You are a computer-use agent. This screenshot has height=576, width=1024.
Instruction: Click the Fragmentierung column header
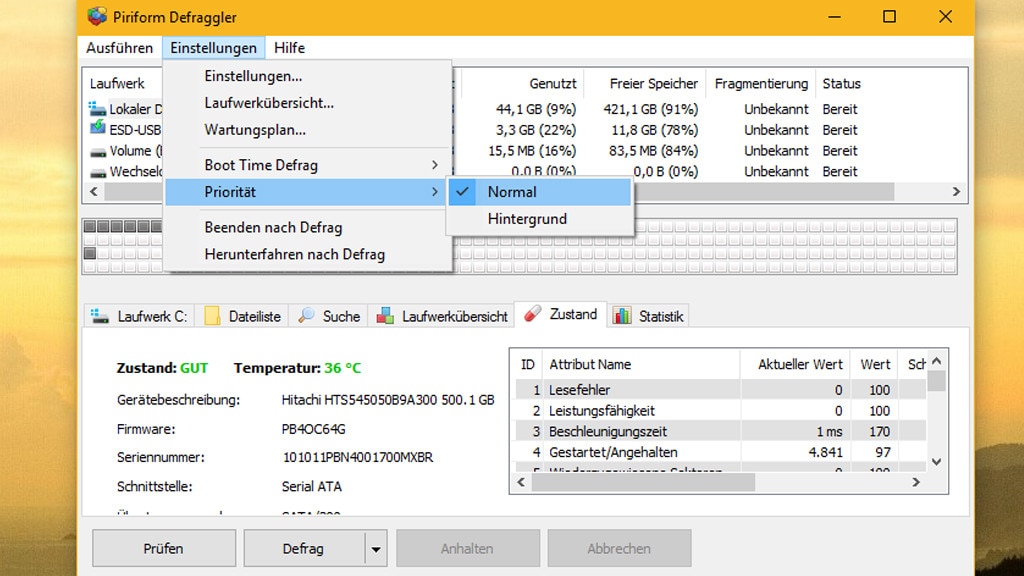(x=761, y=84)
